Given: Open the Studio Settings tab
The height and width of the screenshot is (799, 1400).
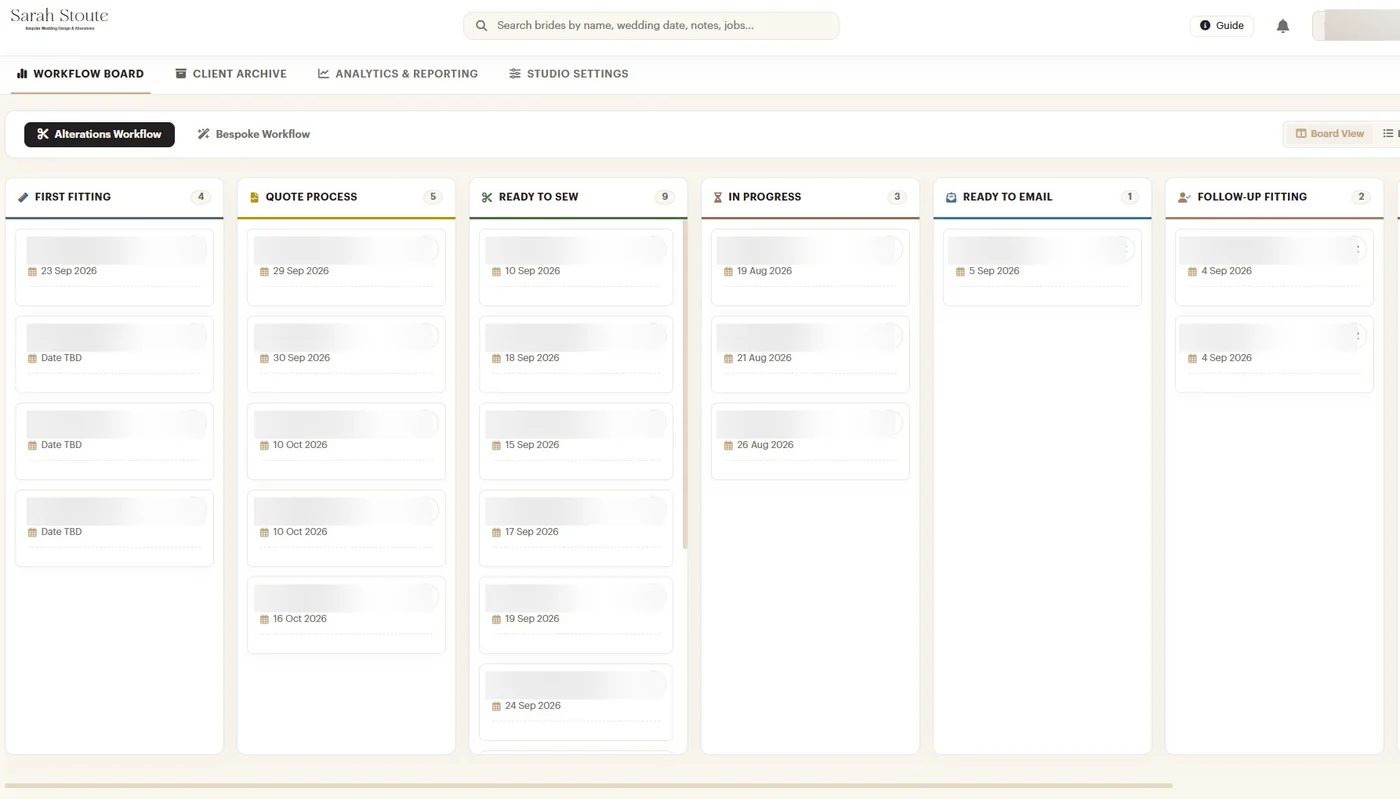Looking at the screenshot, I should pyautogui.click(x=568, y=74).
